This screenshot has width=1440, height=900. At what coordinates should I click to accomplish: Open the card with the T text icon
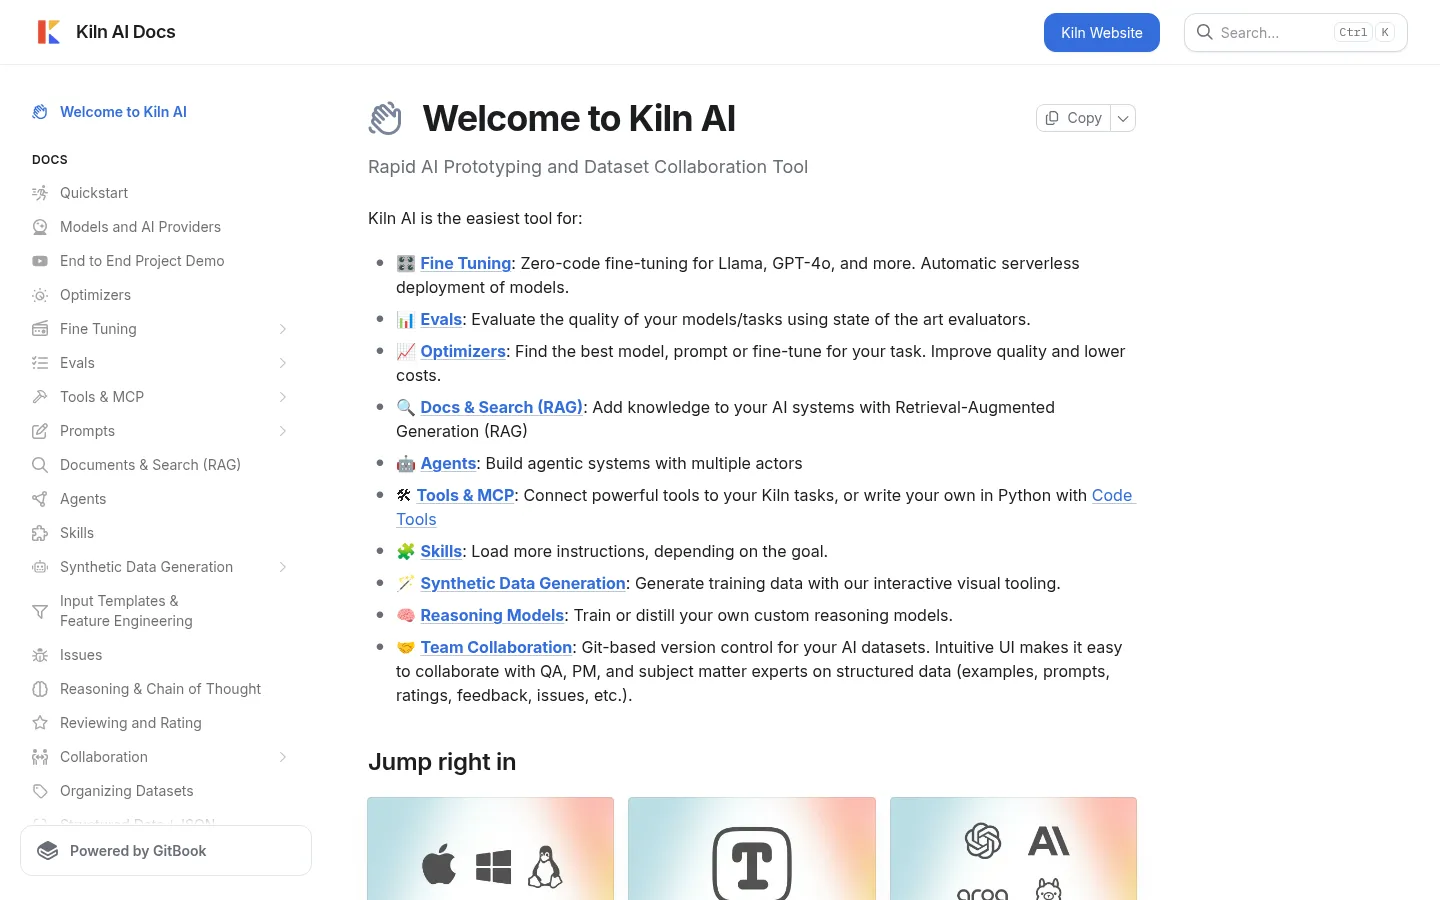tap(752, 848)
